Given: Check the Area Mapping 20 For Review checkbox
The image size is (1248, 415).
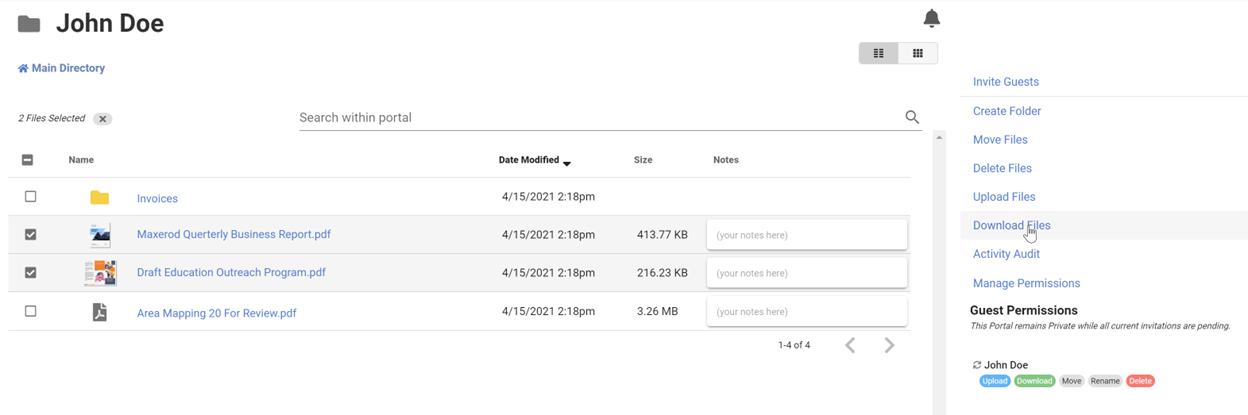Looking at the screenshot, I should coord(30,311).
